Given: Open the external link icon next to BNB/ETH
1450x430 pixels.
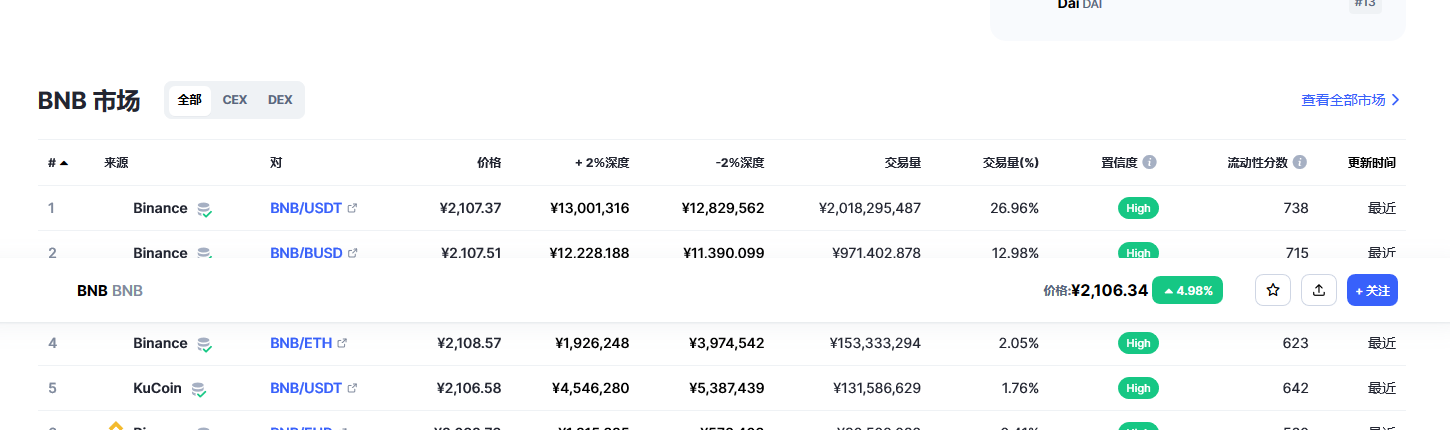Looking at the screenshot, I should coord(342,343).
